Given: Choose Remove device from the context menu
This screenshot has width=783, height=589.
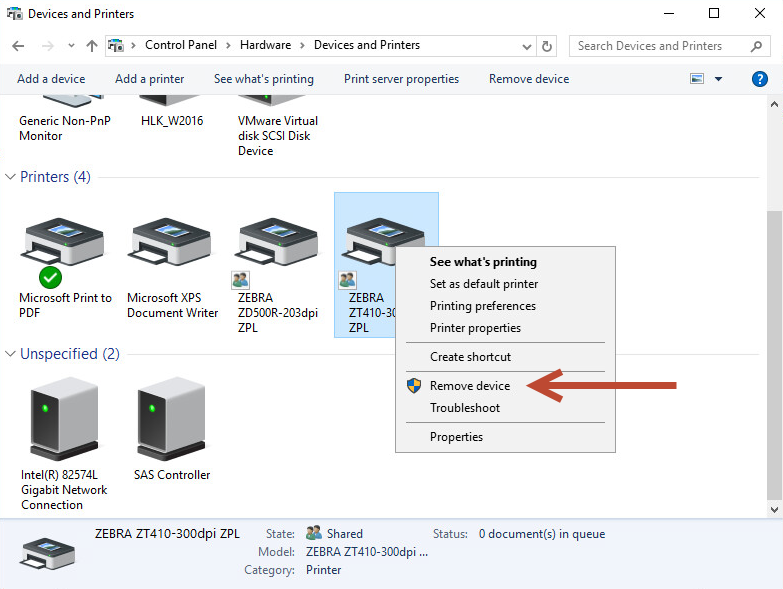Looking at the screenshot, I should pos(469,386).
